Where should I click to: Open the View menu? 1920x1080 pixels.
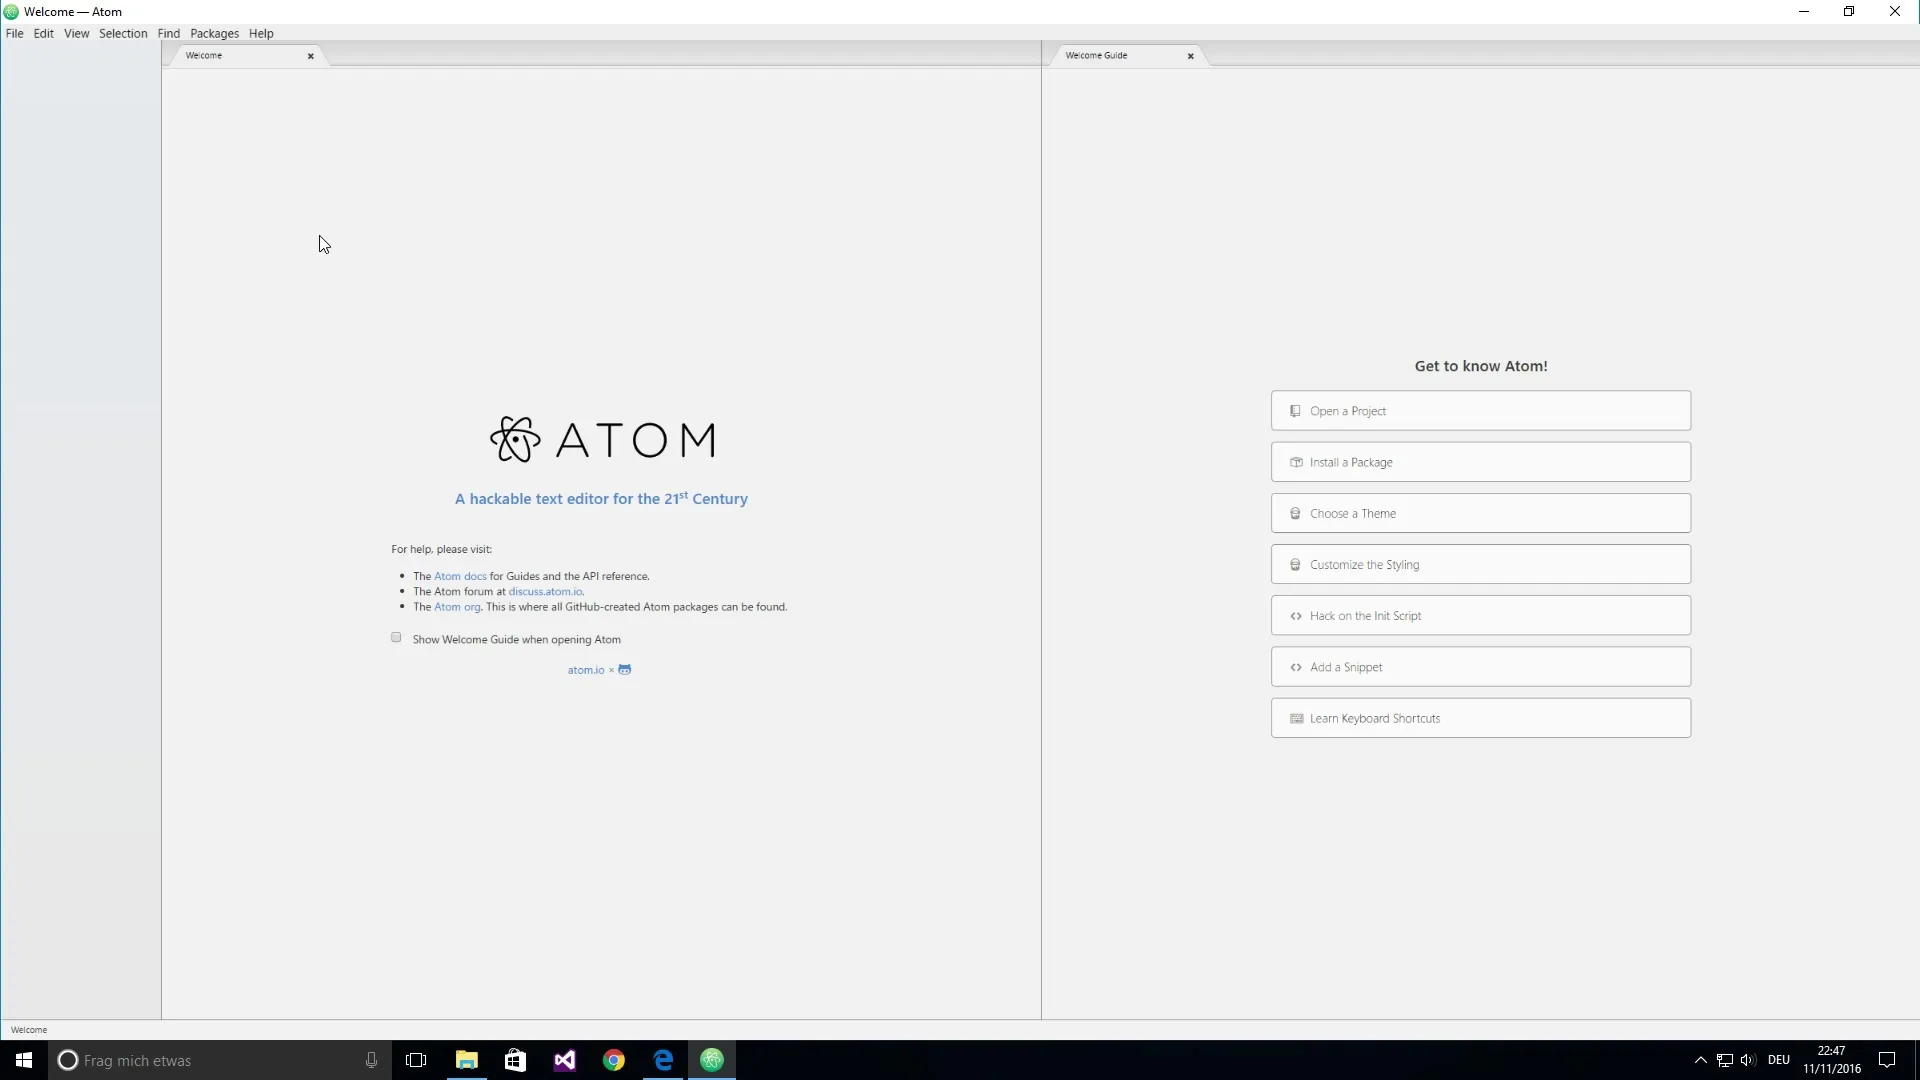point(77,33)
